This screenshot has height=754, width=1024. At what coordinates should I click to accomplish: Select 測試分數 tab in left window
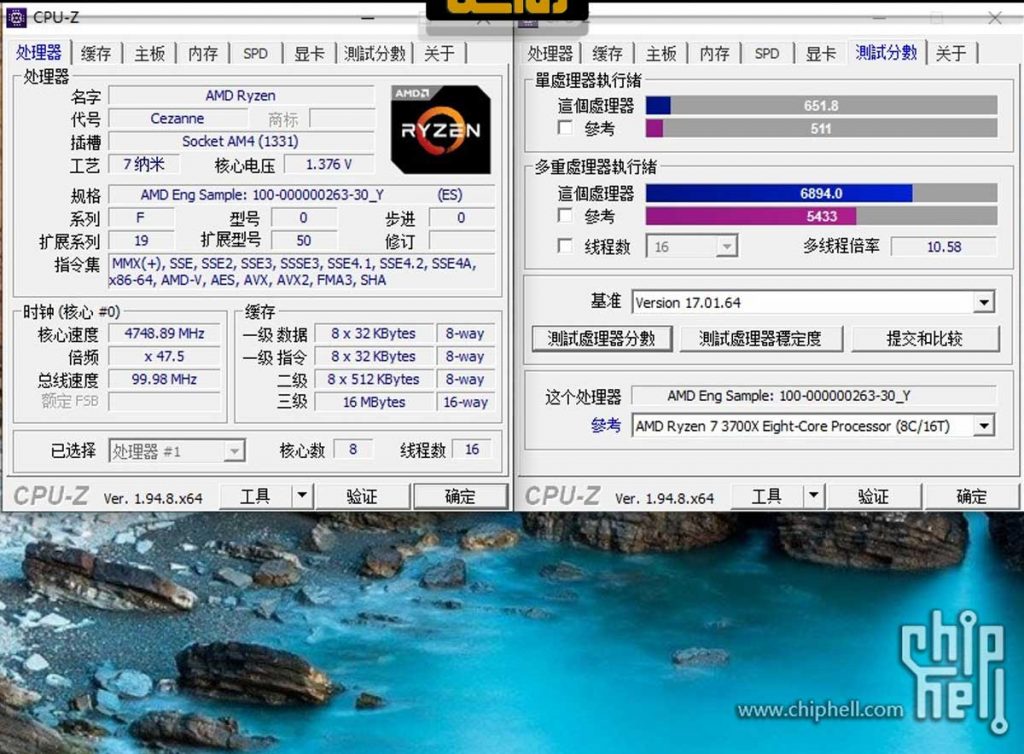(x=375, y=54)
